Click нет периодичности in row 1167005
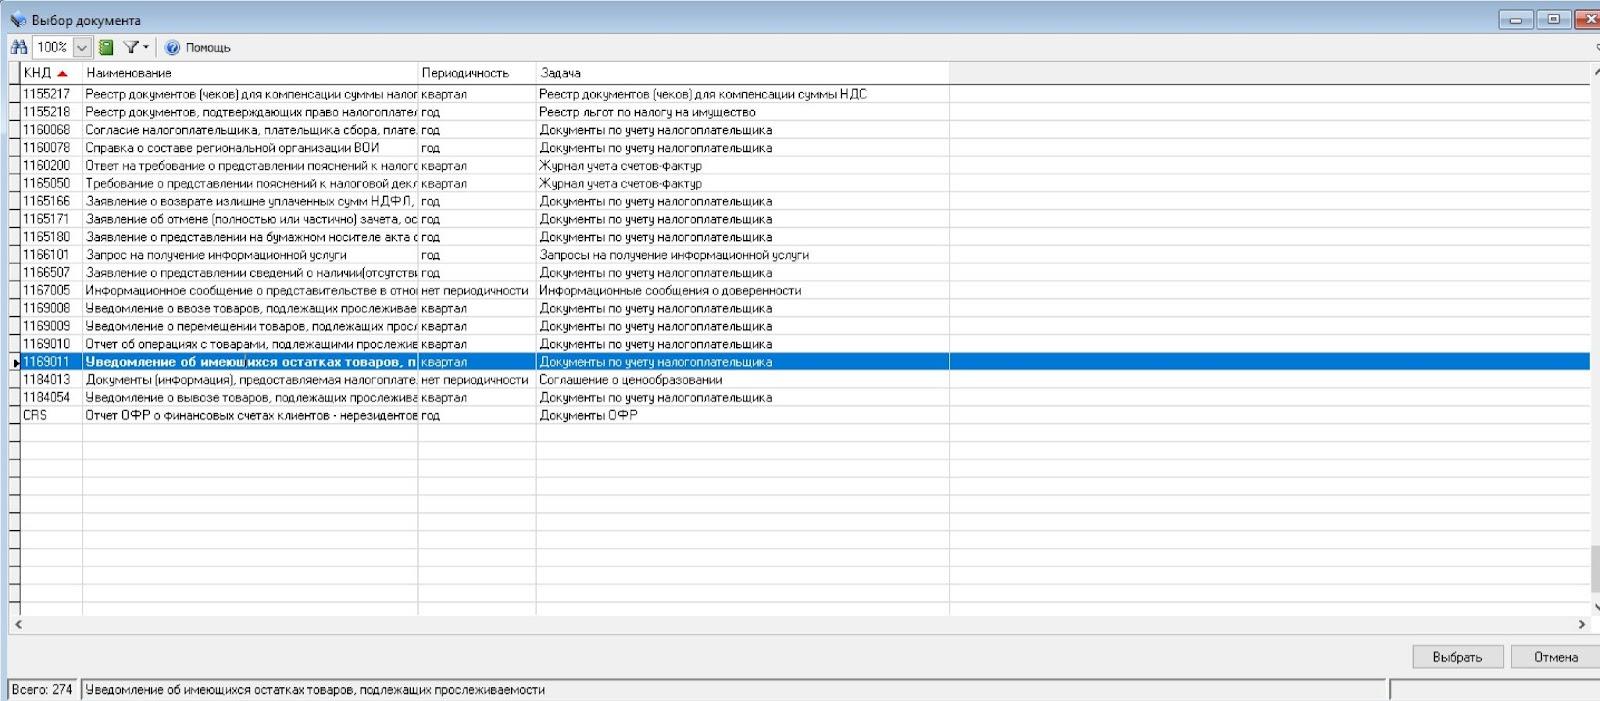The width and height of the screenshot is (1600, 701). [x=475, y=291]
